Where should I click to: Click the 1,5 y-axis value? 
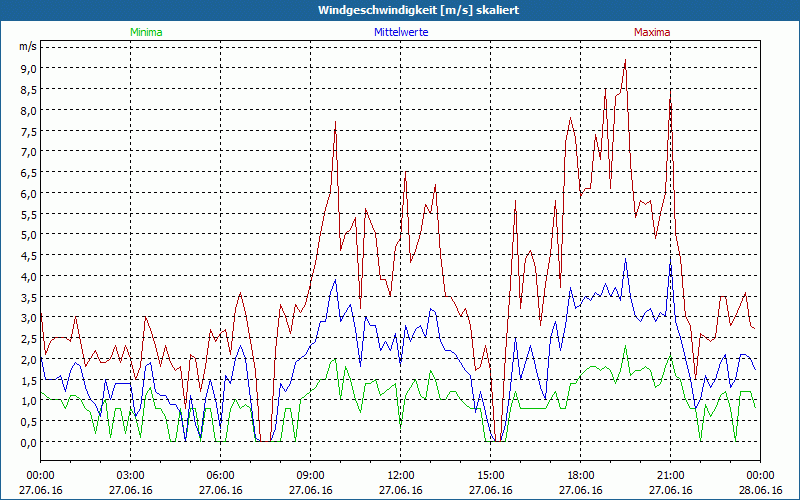29,380
